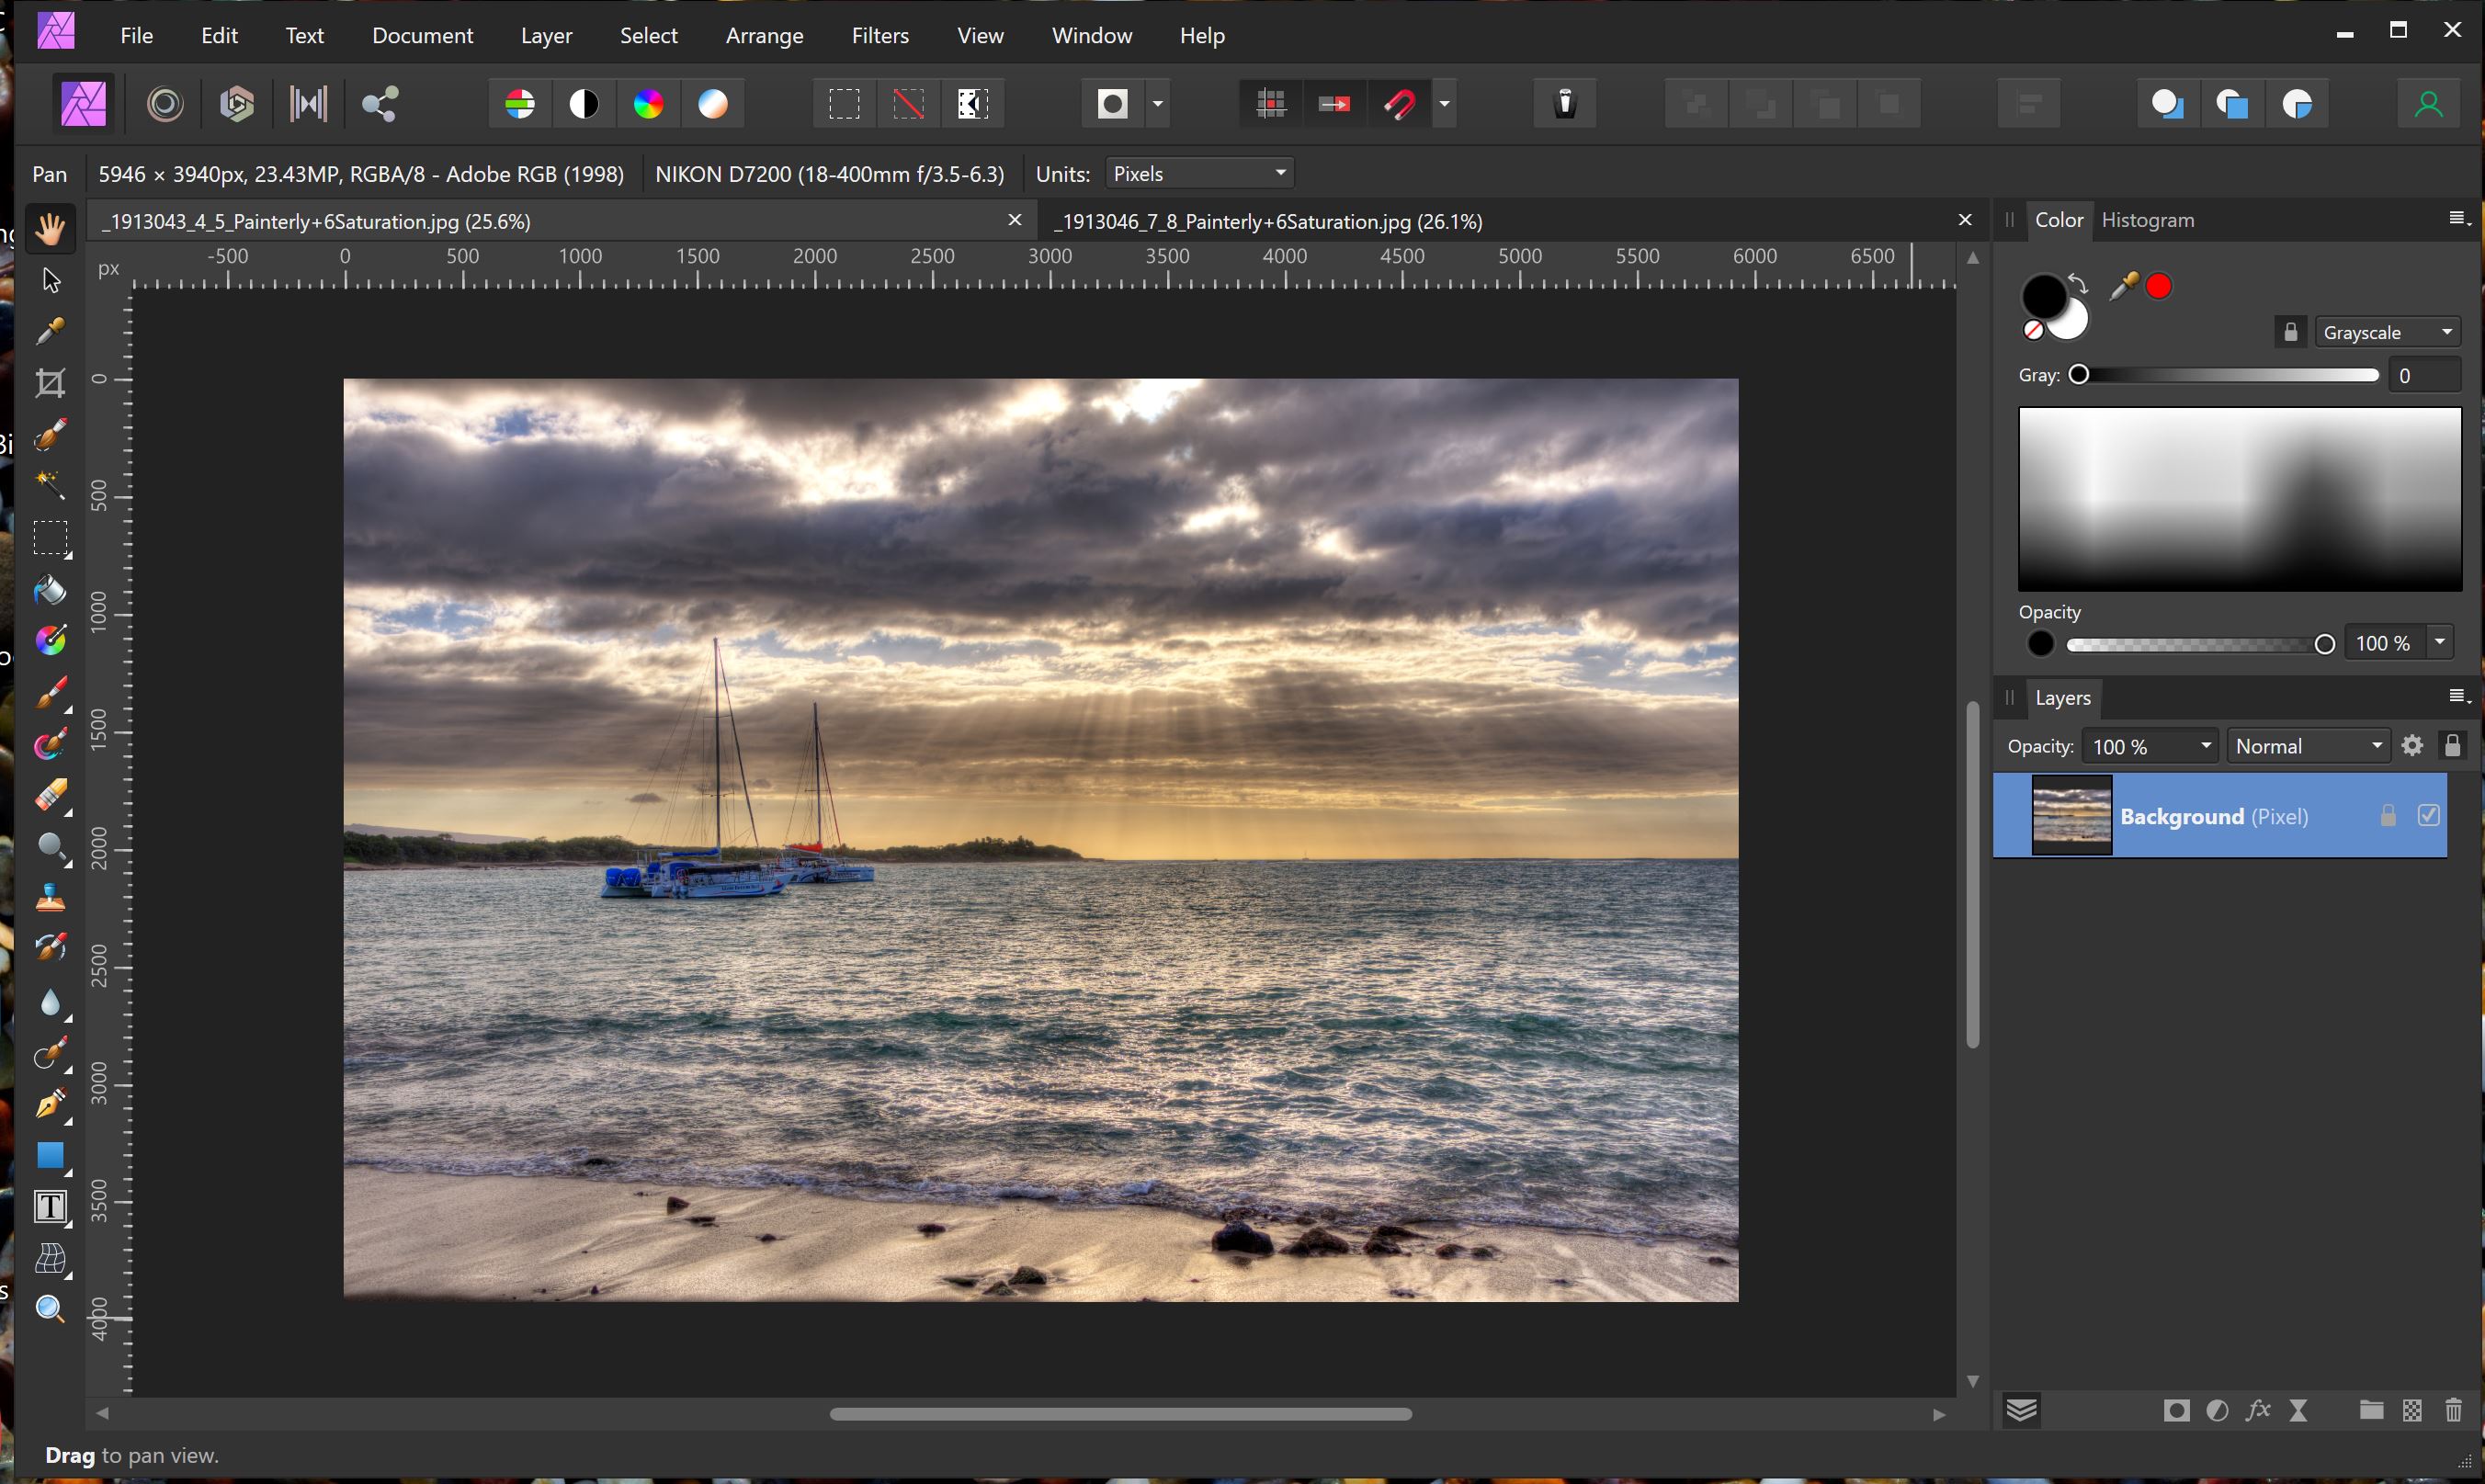Image resolution: width=2485 pixels, height=1484 pixels.
Task: Apply Auto Colors
Action: click(648, 104)
